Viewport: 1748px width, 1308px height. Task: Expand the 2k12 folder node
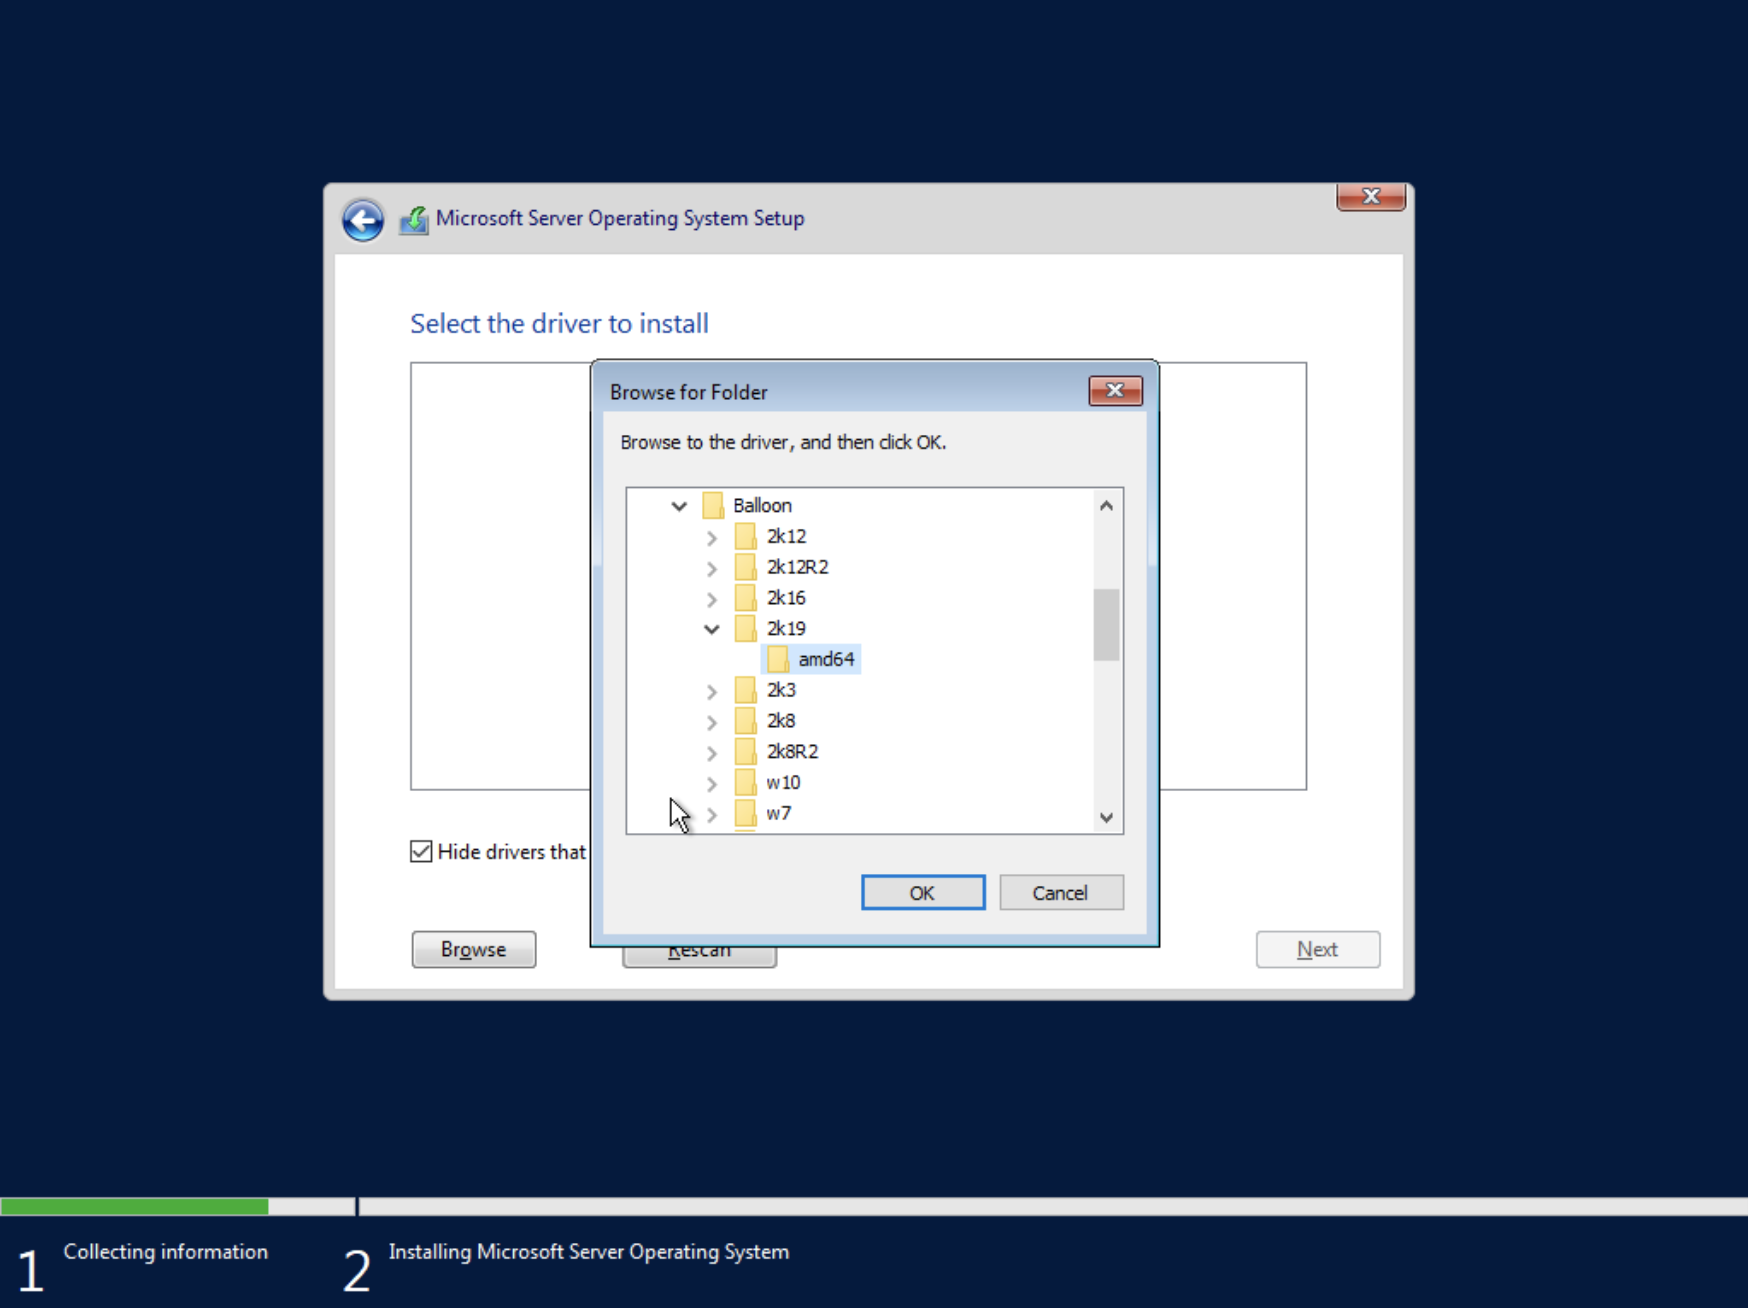[711, 537]
